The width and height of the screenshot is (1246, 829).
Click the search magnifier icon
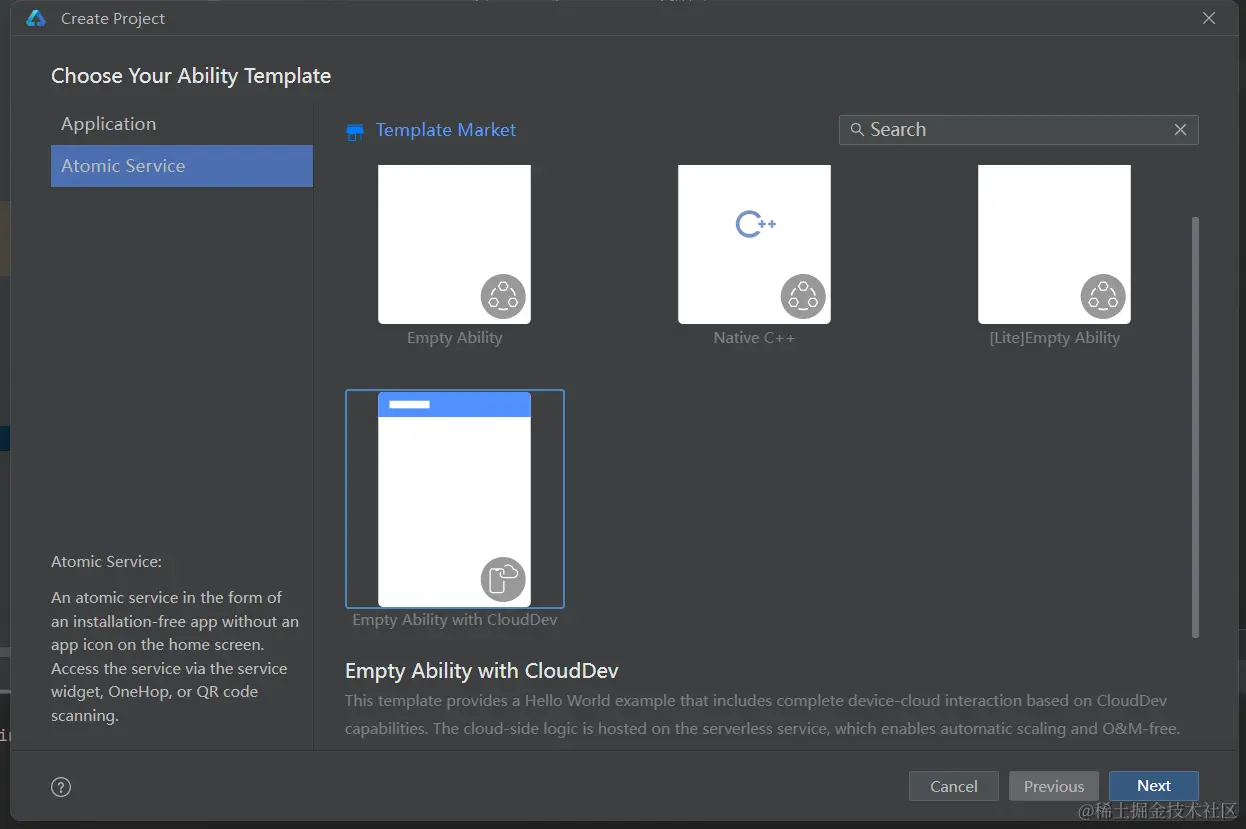pos(856,130)
